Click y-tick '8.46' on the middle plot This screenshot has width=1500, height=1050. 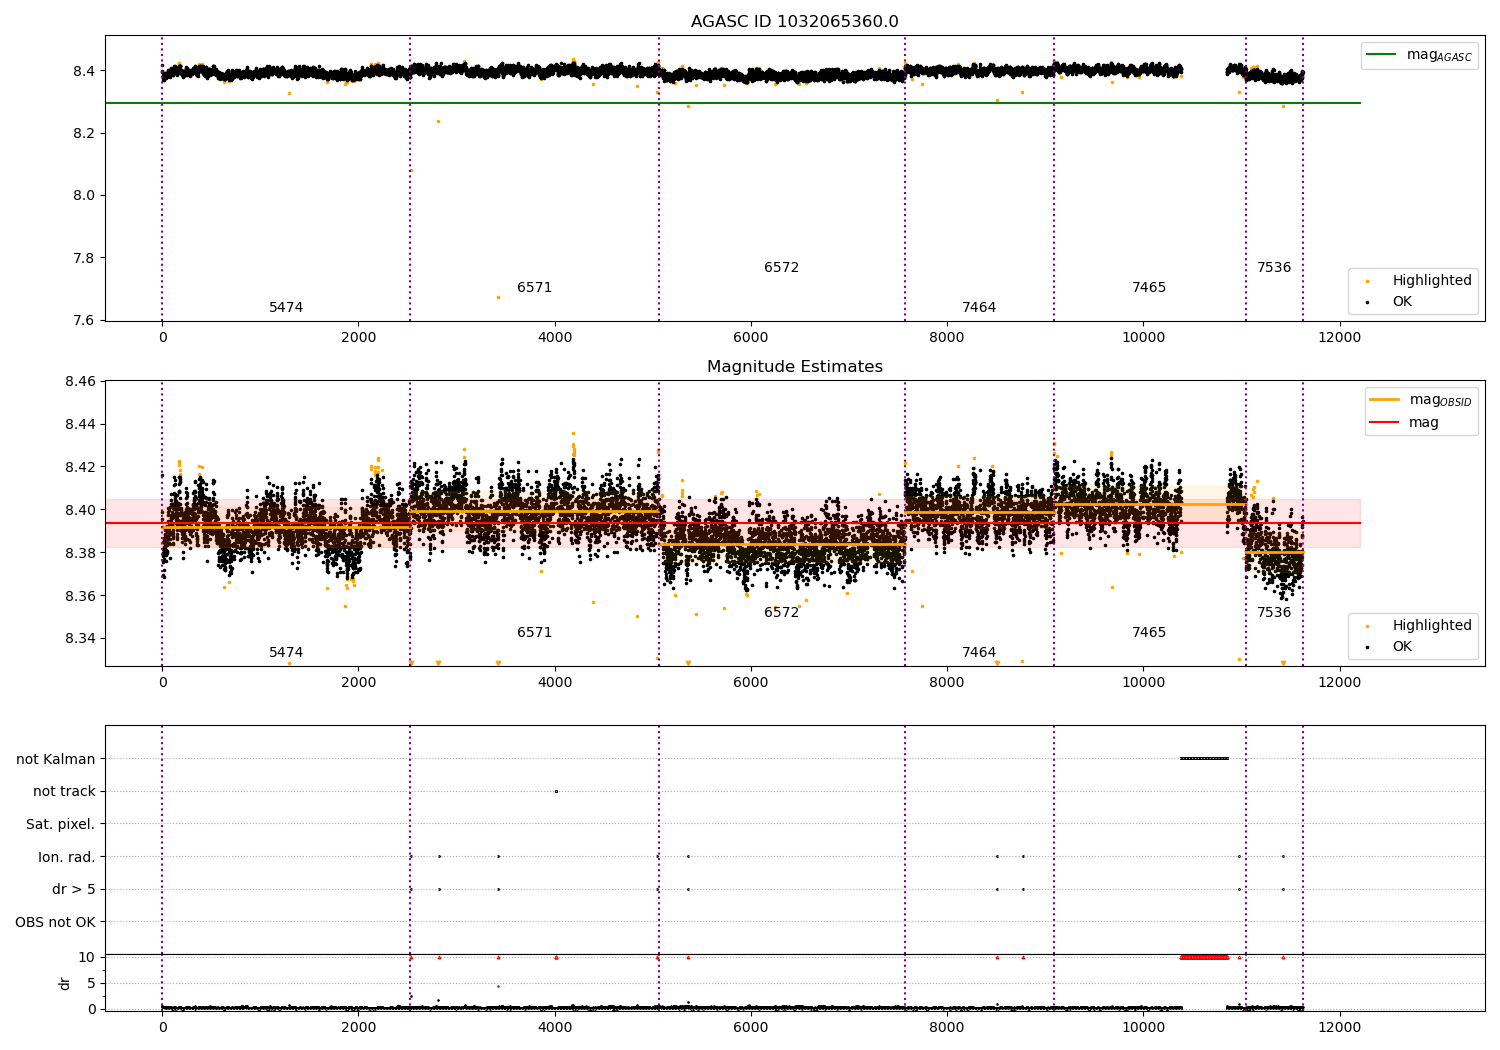click(x=80, y=382)
